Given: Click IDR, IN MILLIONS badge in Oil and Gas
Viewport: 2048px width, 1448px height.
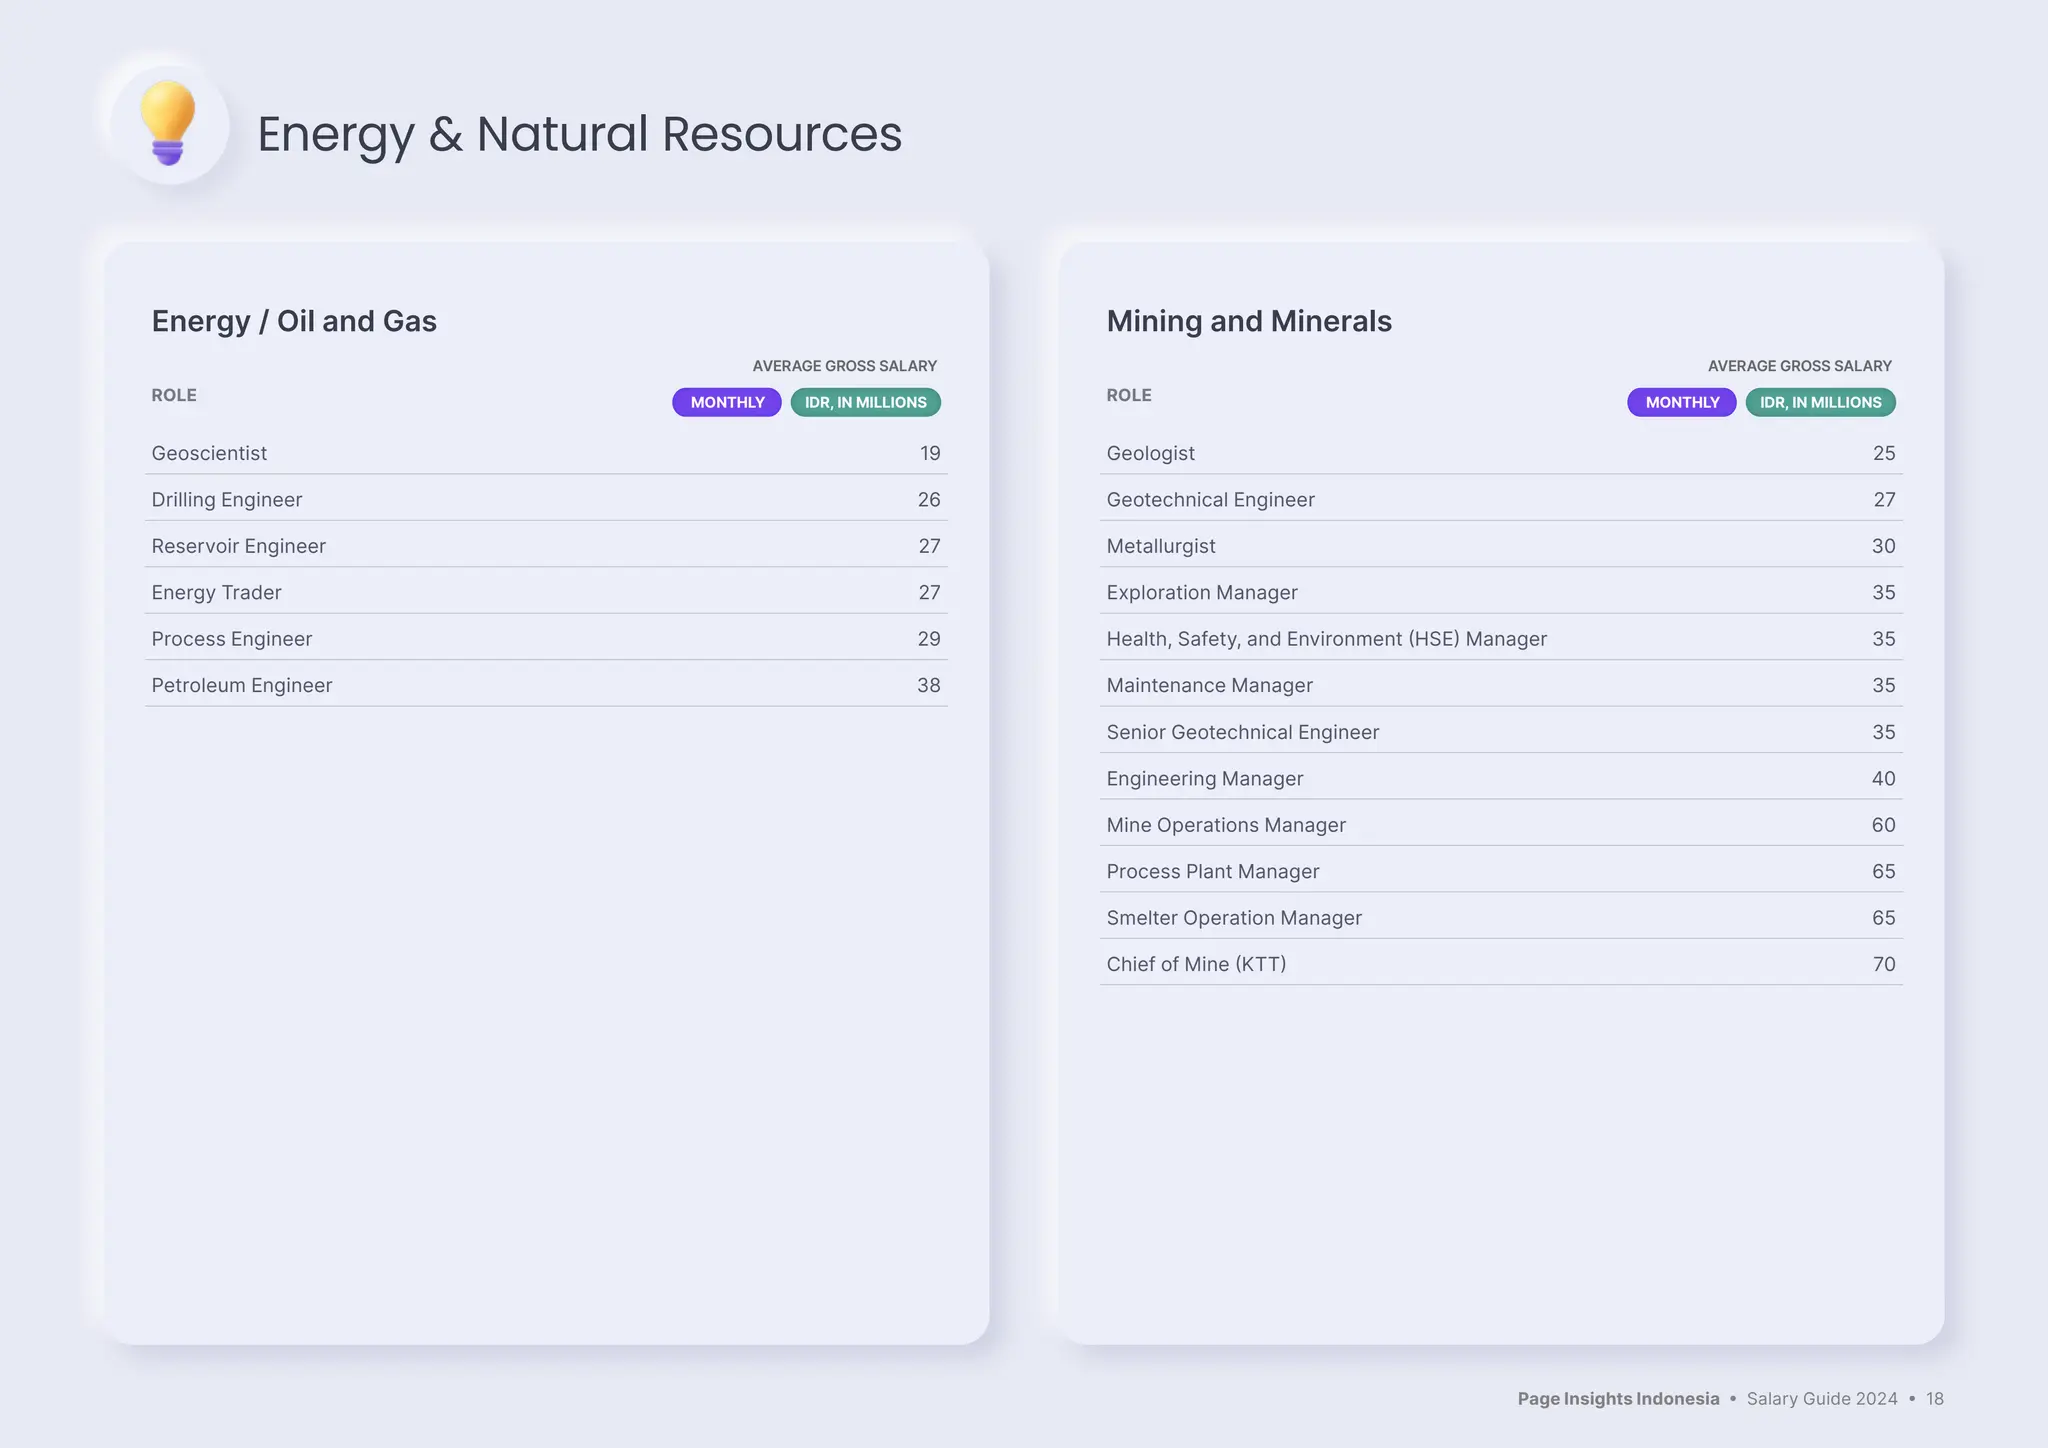Looking at the screenshot, I should pyautogui.click(x=866, y=402).
